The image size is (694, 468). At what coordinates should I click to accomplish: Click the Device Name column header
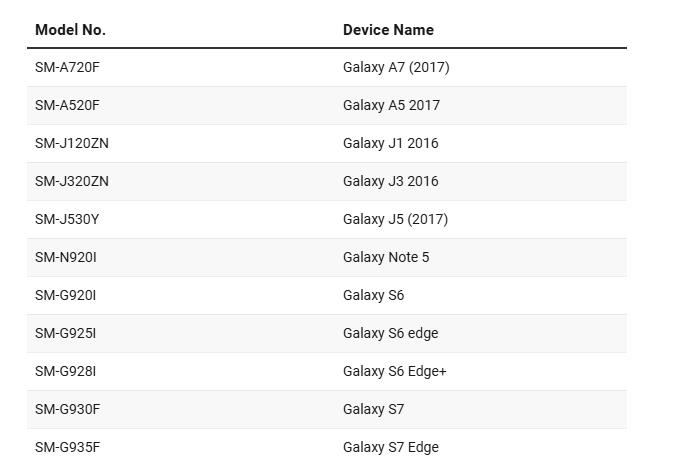tap(388, 30)
